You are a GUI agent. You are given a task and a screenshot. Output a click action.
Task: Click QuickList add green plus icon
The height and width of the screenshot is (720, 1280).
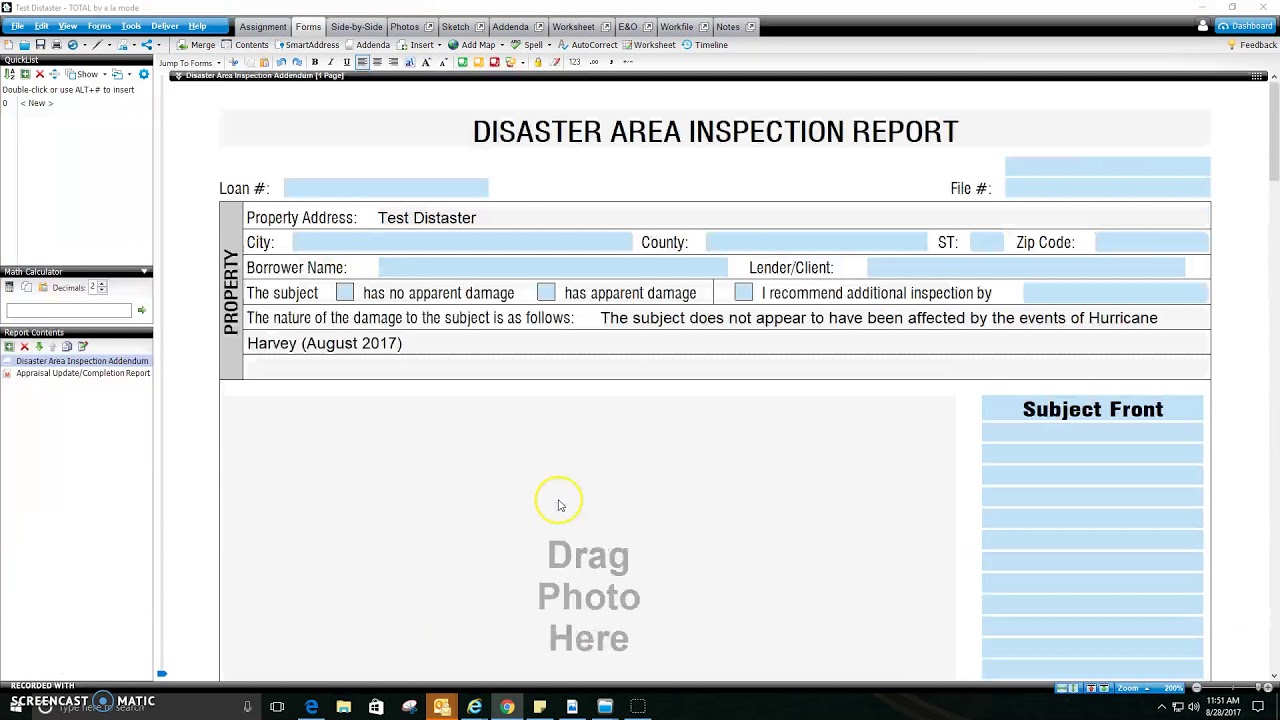coord(25,74)
